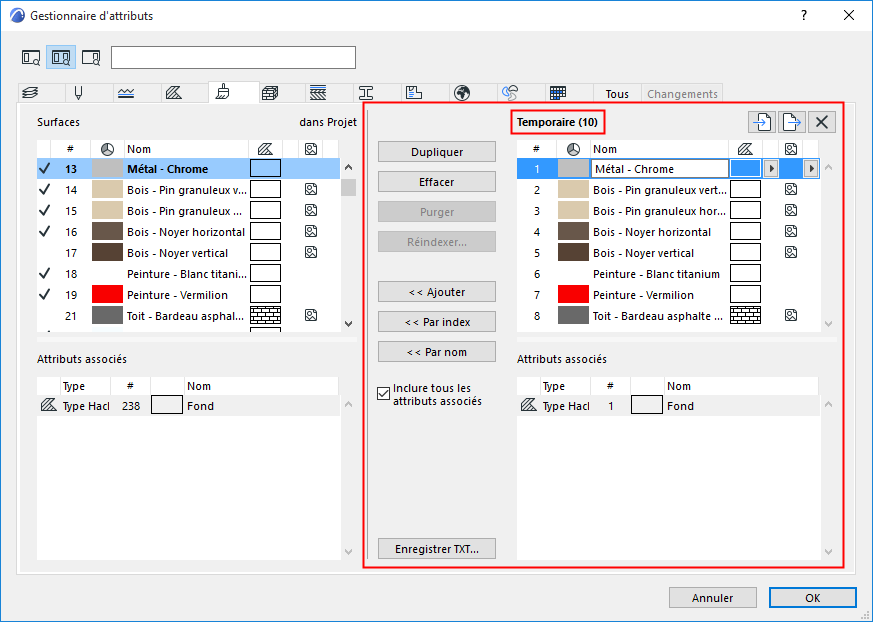Click brick fill pattern on temporary row 8

pyautogui.click(x=746, y=315)
